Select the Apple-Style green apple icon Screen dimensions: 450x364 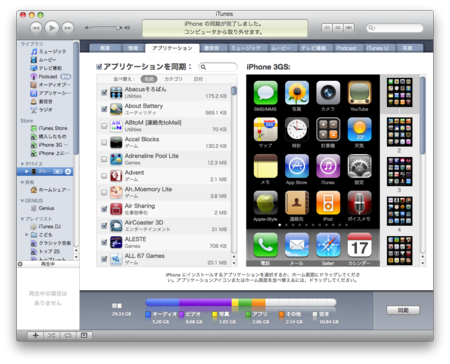tap(265, 203)
